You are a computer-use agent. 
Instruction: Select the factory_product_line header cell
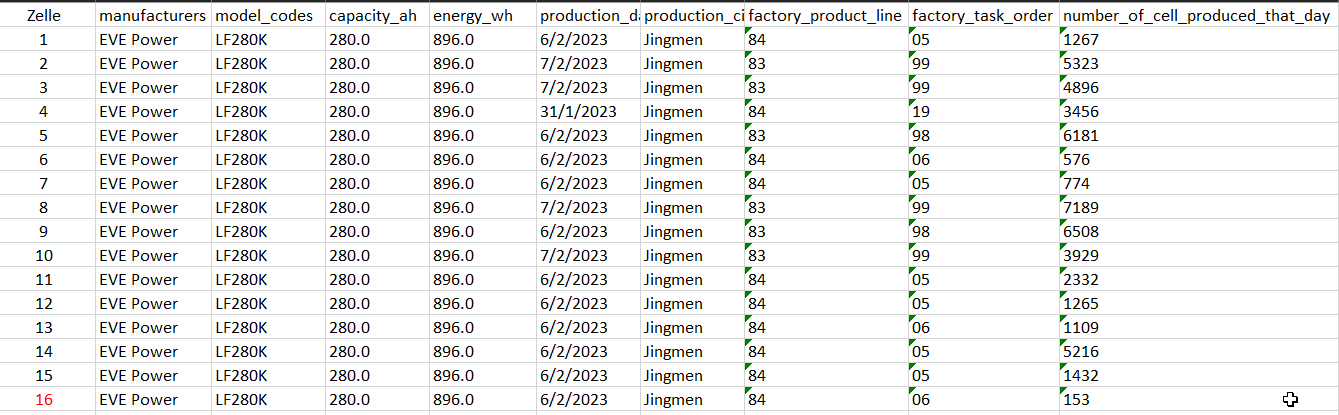(826, 16)
